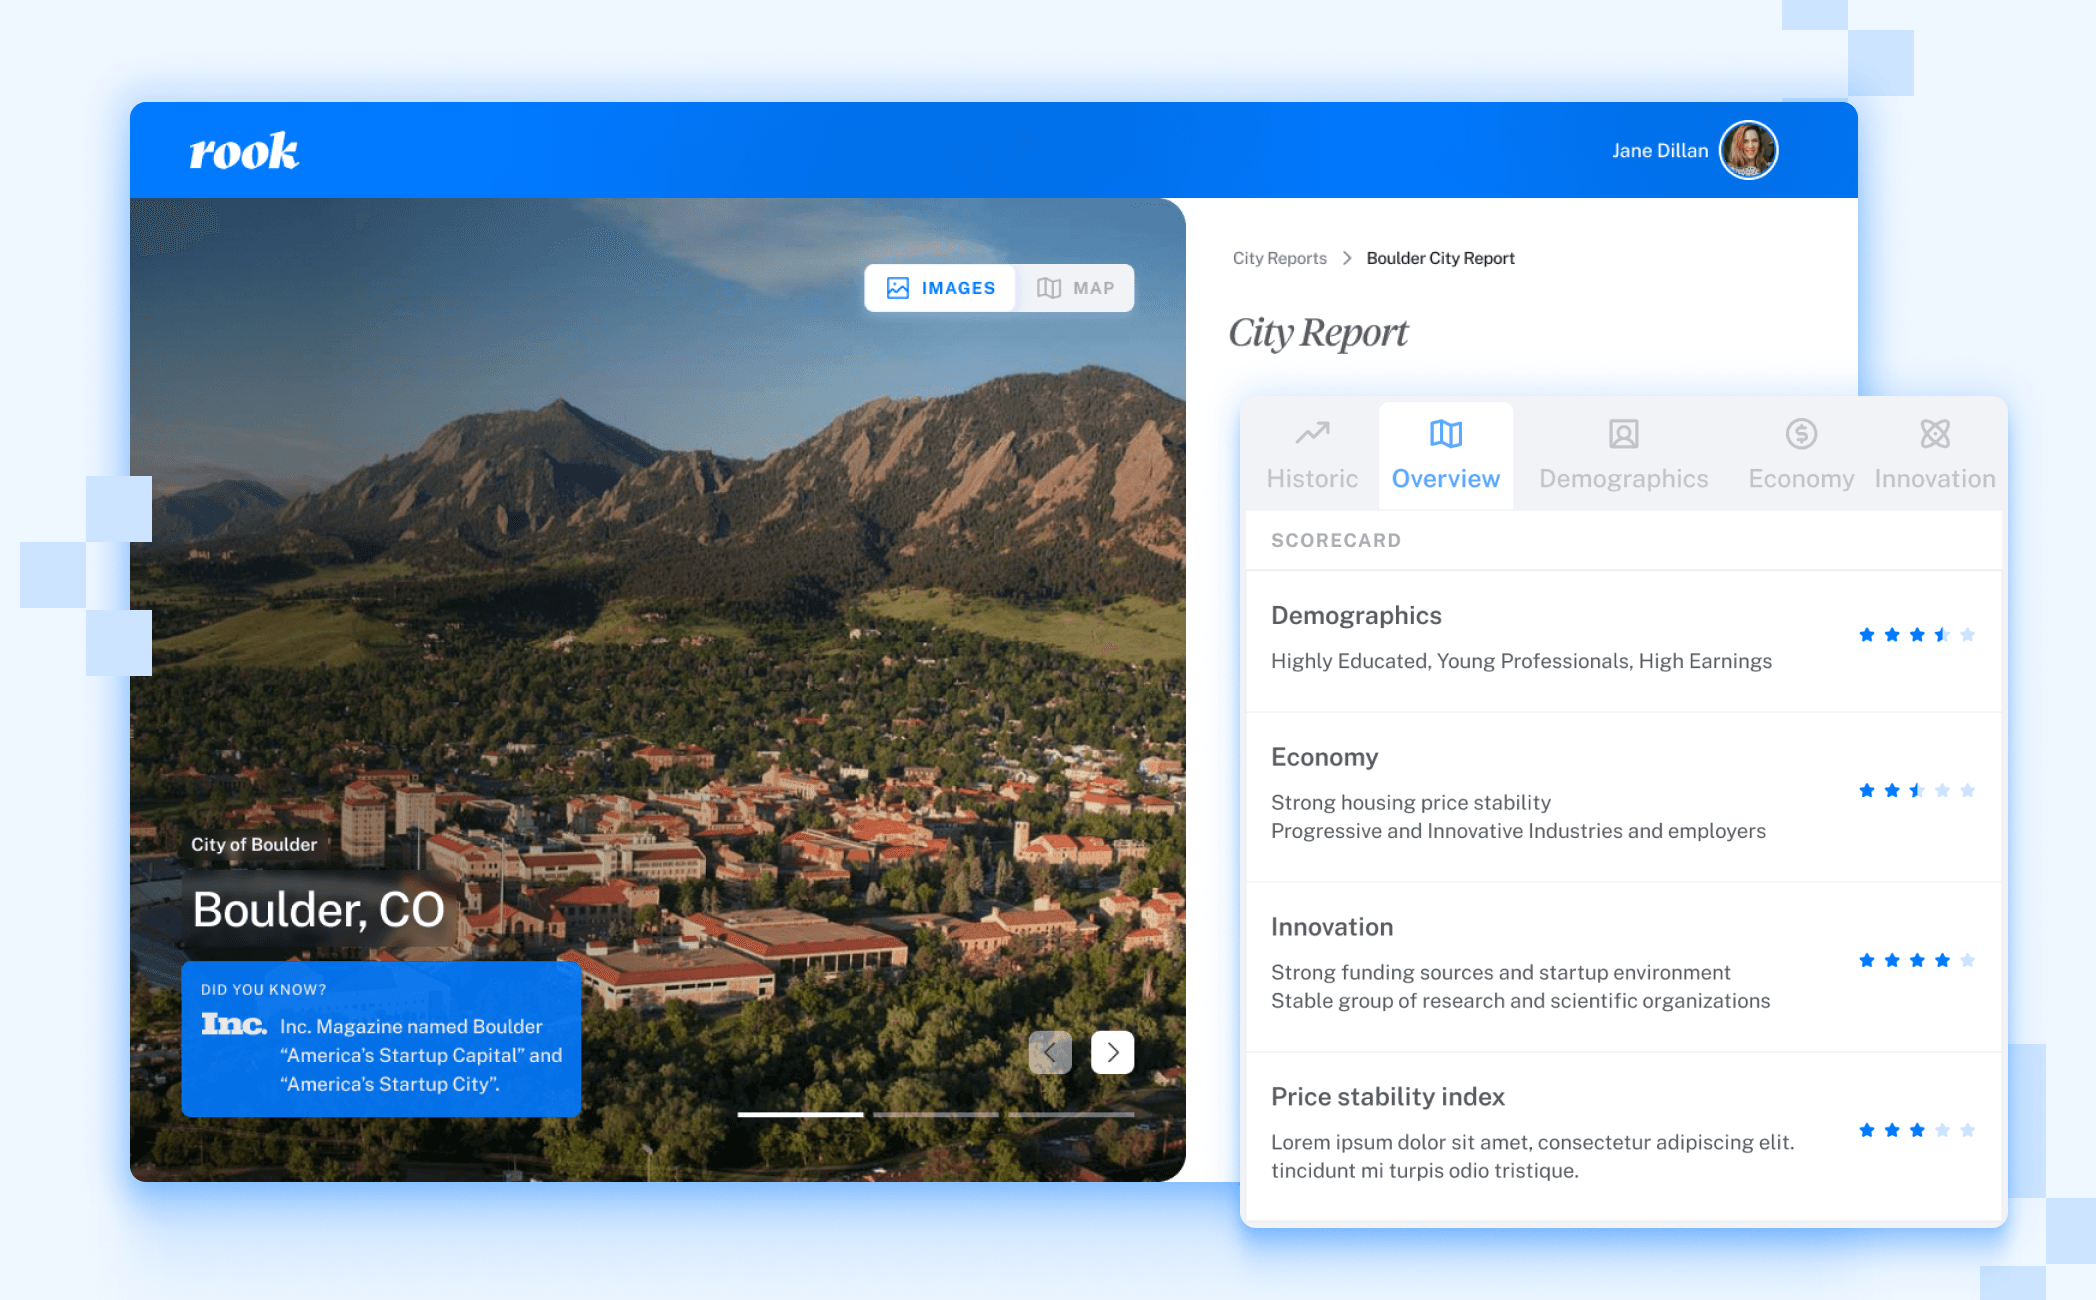The width and height of the screenshot is (2096, 1300).
Task: Click the Innovation atom icon
Action: 1934,434
